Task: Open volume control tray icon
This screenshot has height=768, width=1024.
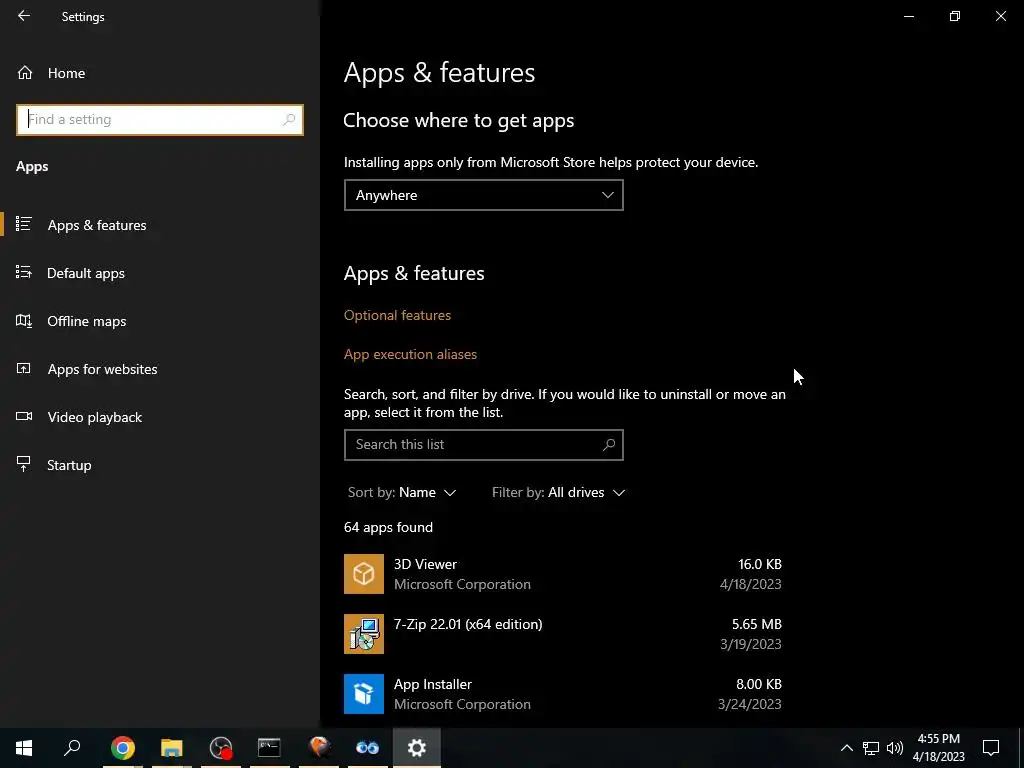Action: coord(895,748)
